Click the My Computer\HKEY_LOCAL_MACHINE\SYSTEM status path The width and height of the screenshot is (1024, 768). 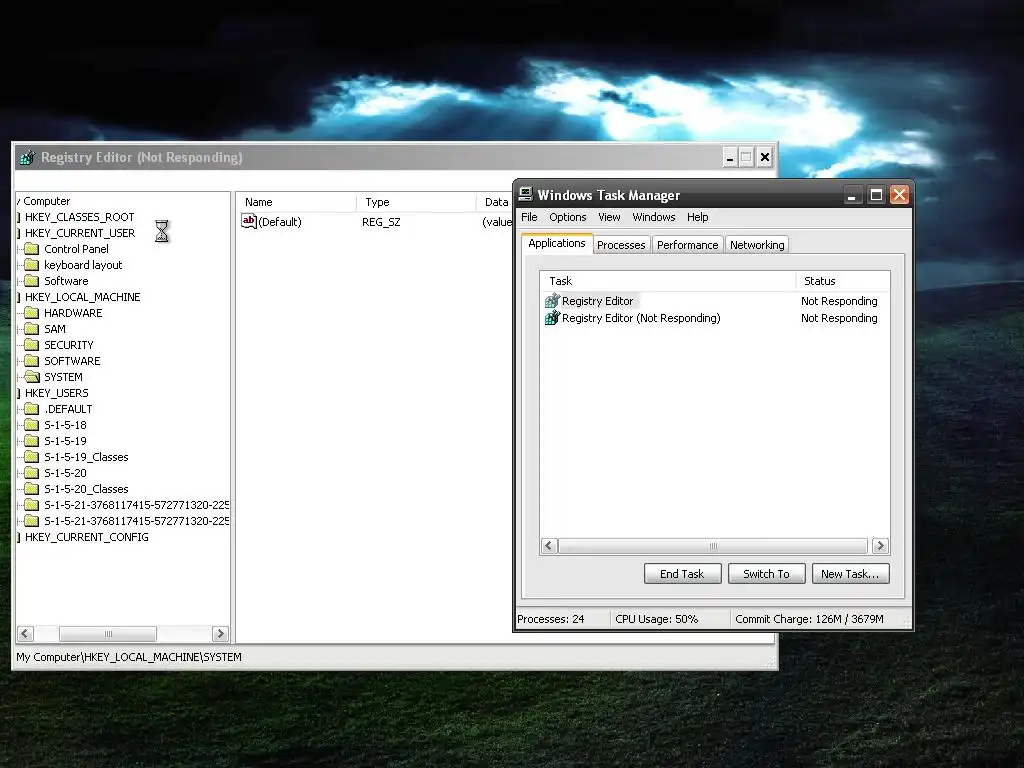click(129, 657)
